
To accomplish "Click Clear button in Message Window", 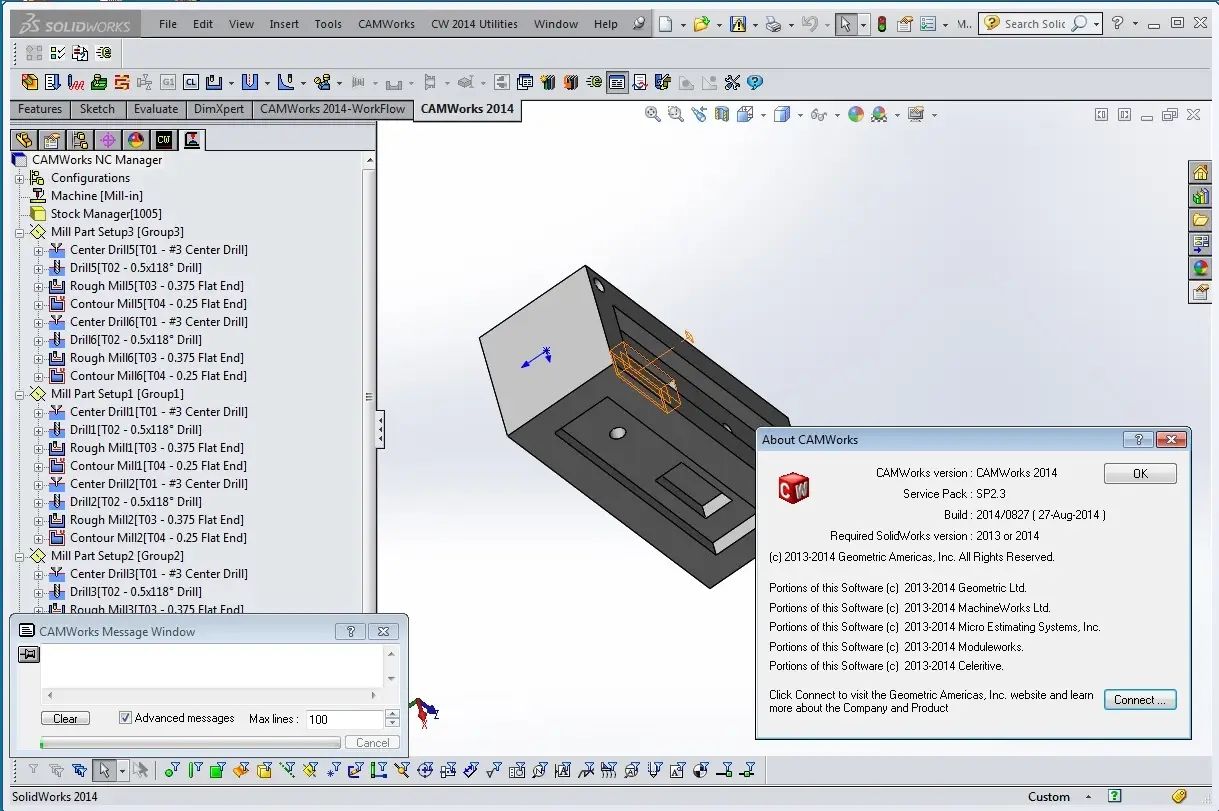I will coord(65,718).
